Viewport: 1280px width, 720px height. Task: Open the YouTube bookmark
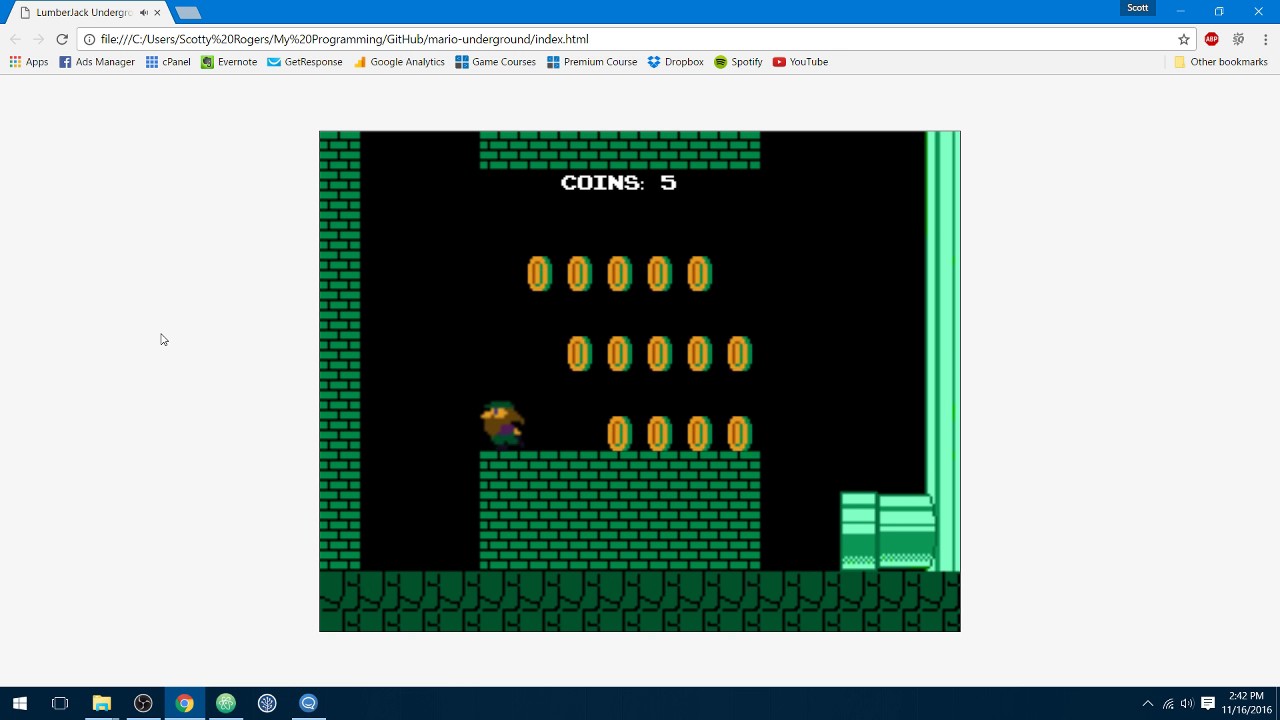tap(800, 62)
